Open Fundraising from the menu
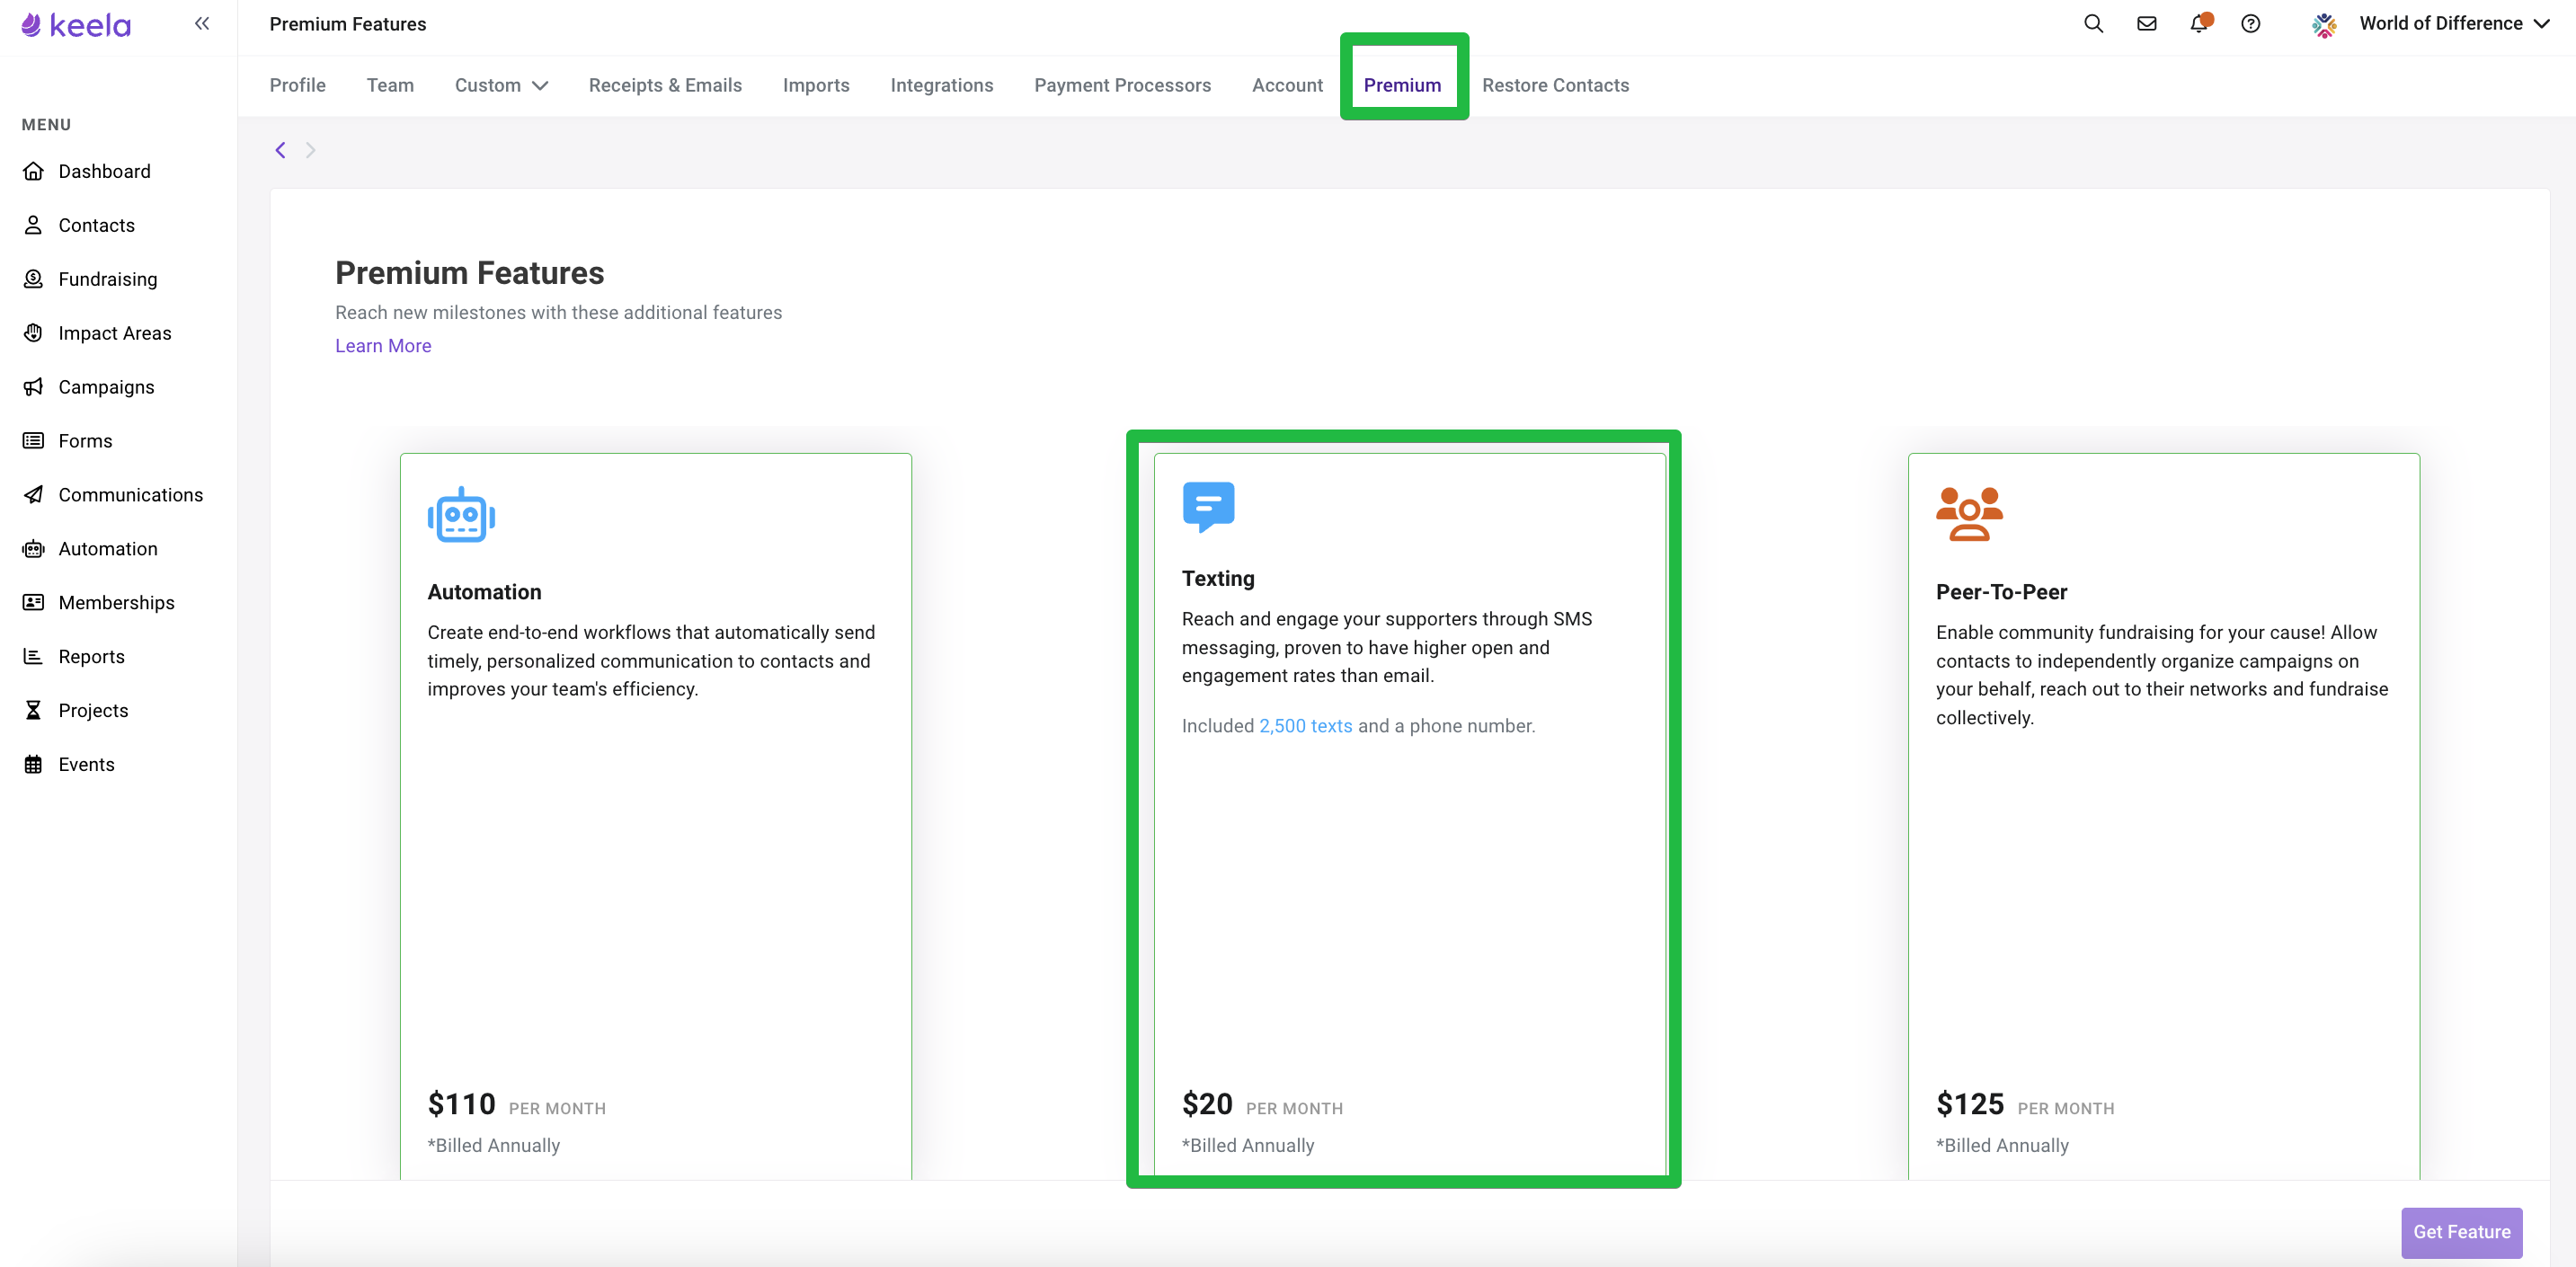The height and width of the screenshot is (1267, 2576). (x=107, y=279)
